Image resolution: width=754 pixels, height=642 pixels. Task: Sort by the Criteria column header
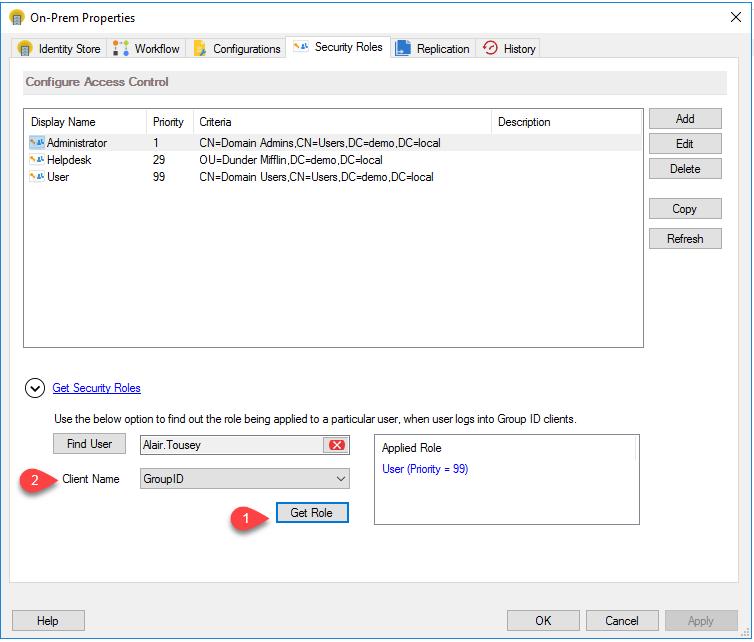342,122
